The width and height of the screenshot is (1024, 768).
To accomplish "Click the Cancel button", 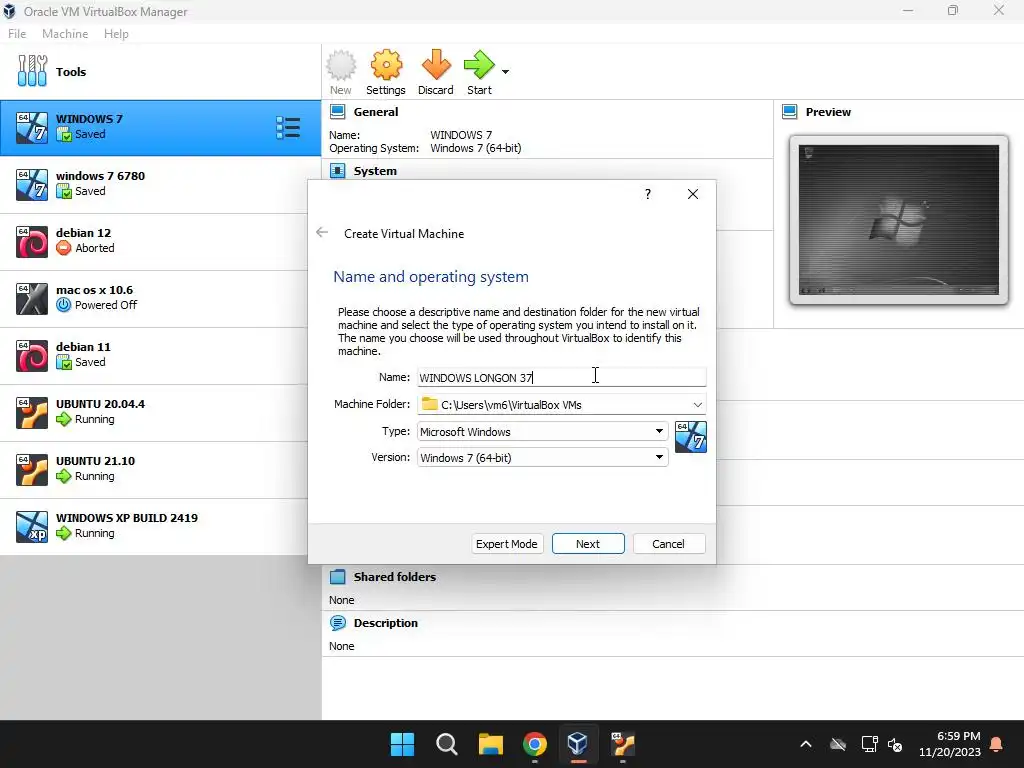I will [668, 544].
